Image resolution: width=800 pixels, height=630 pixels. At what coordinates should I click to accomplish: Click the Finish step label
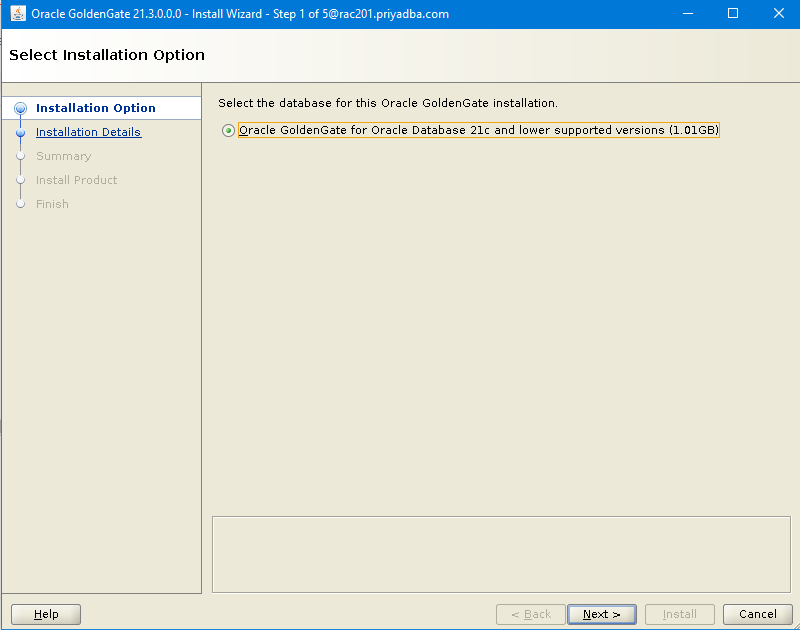pyautogui.click(x=52, y=204)
